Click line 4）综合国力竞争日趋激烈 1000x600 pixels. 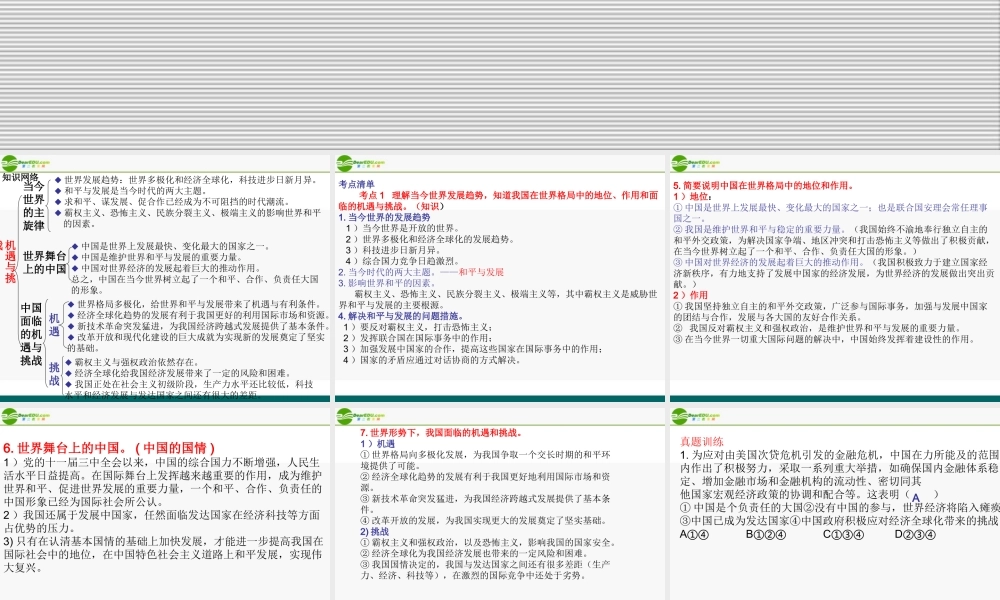[x=402, y=261]
